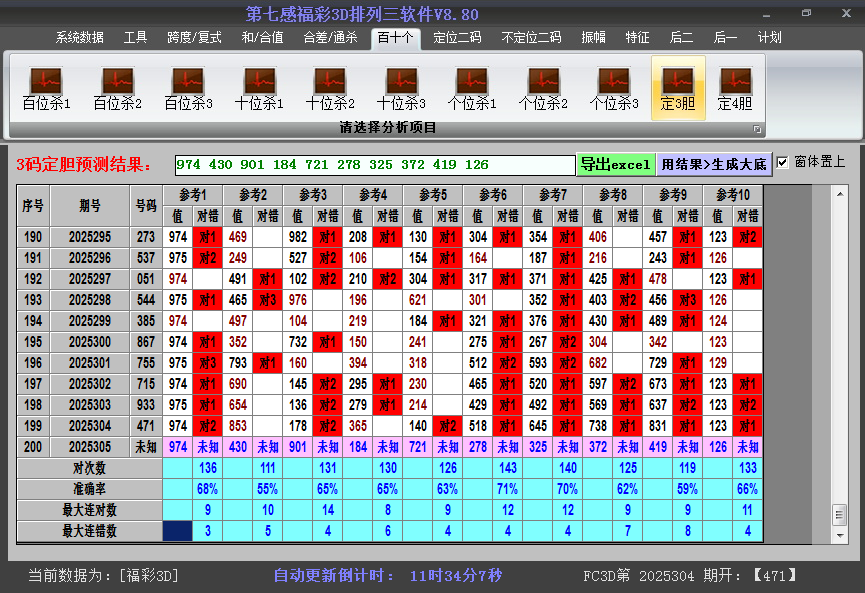Open the 系统数据 menu
The width and height of the screenshot is (865, 593).
pyautogui.click(x=79, y=38)
